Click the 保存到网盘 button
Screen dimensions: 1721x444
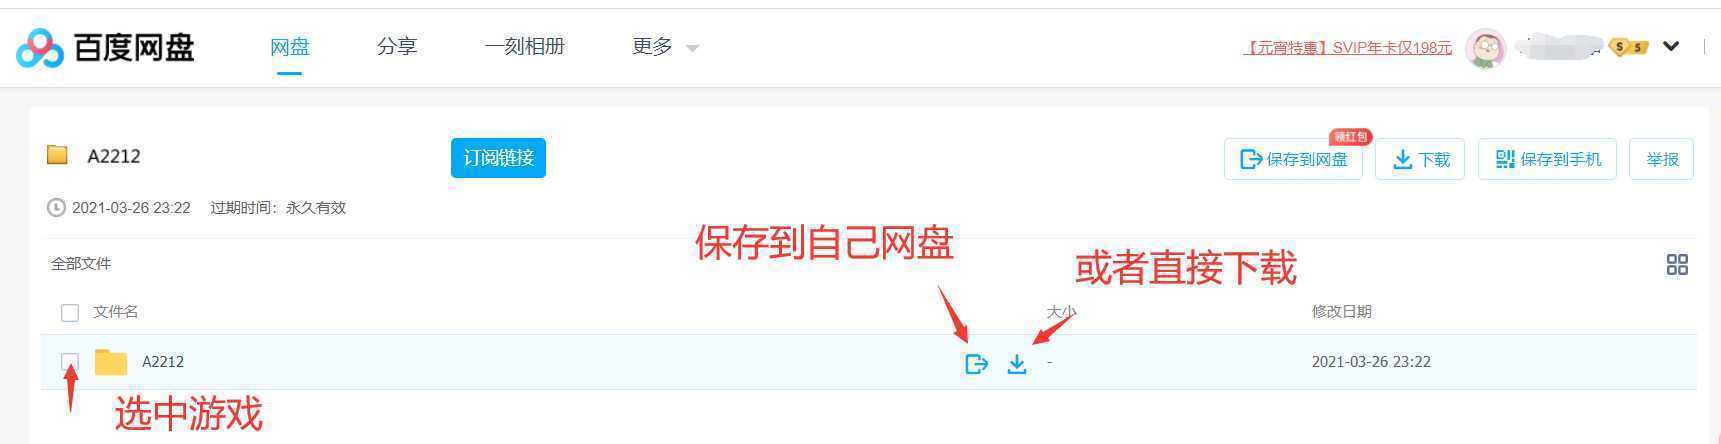coord(1293,159)
